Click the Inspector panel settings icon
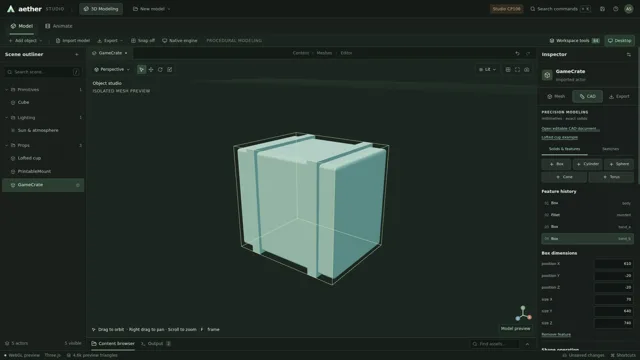640x360 pixels. coord(629,54)
